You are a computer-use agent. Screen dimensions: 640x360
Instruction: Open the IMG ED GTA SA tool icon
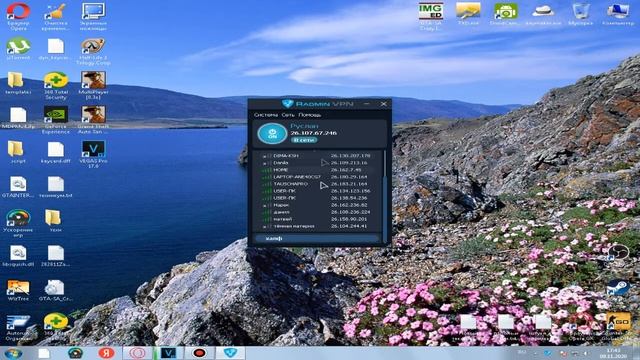(431, 16)
